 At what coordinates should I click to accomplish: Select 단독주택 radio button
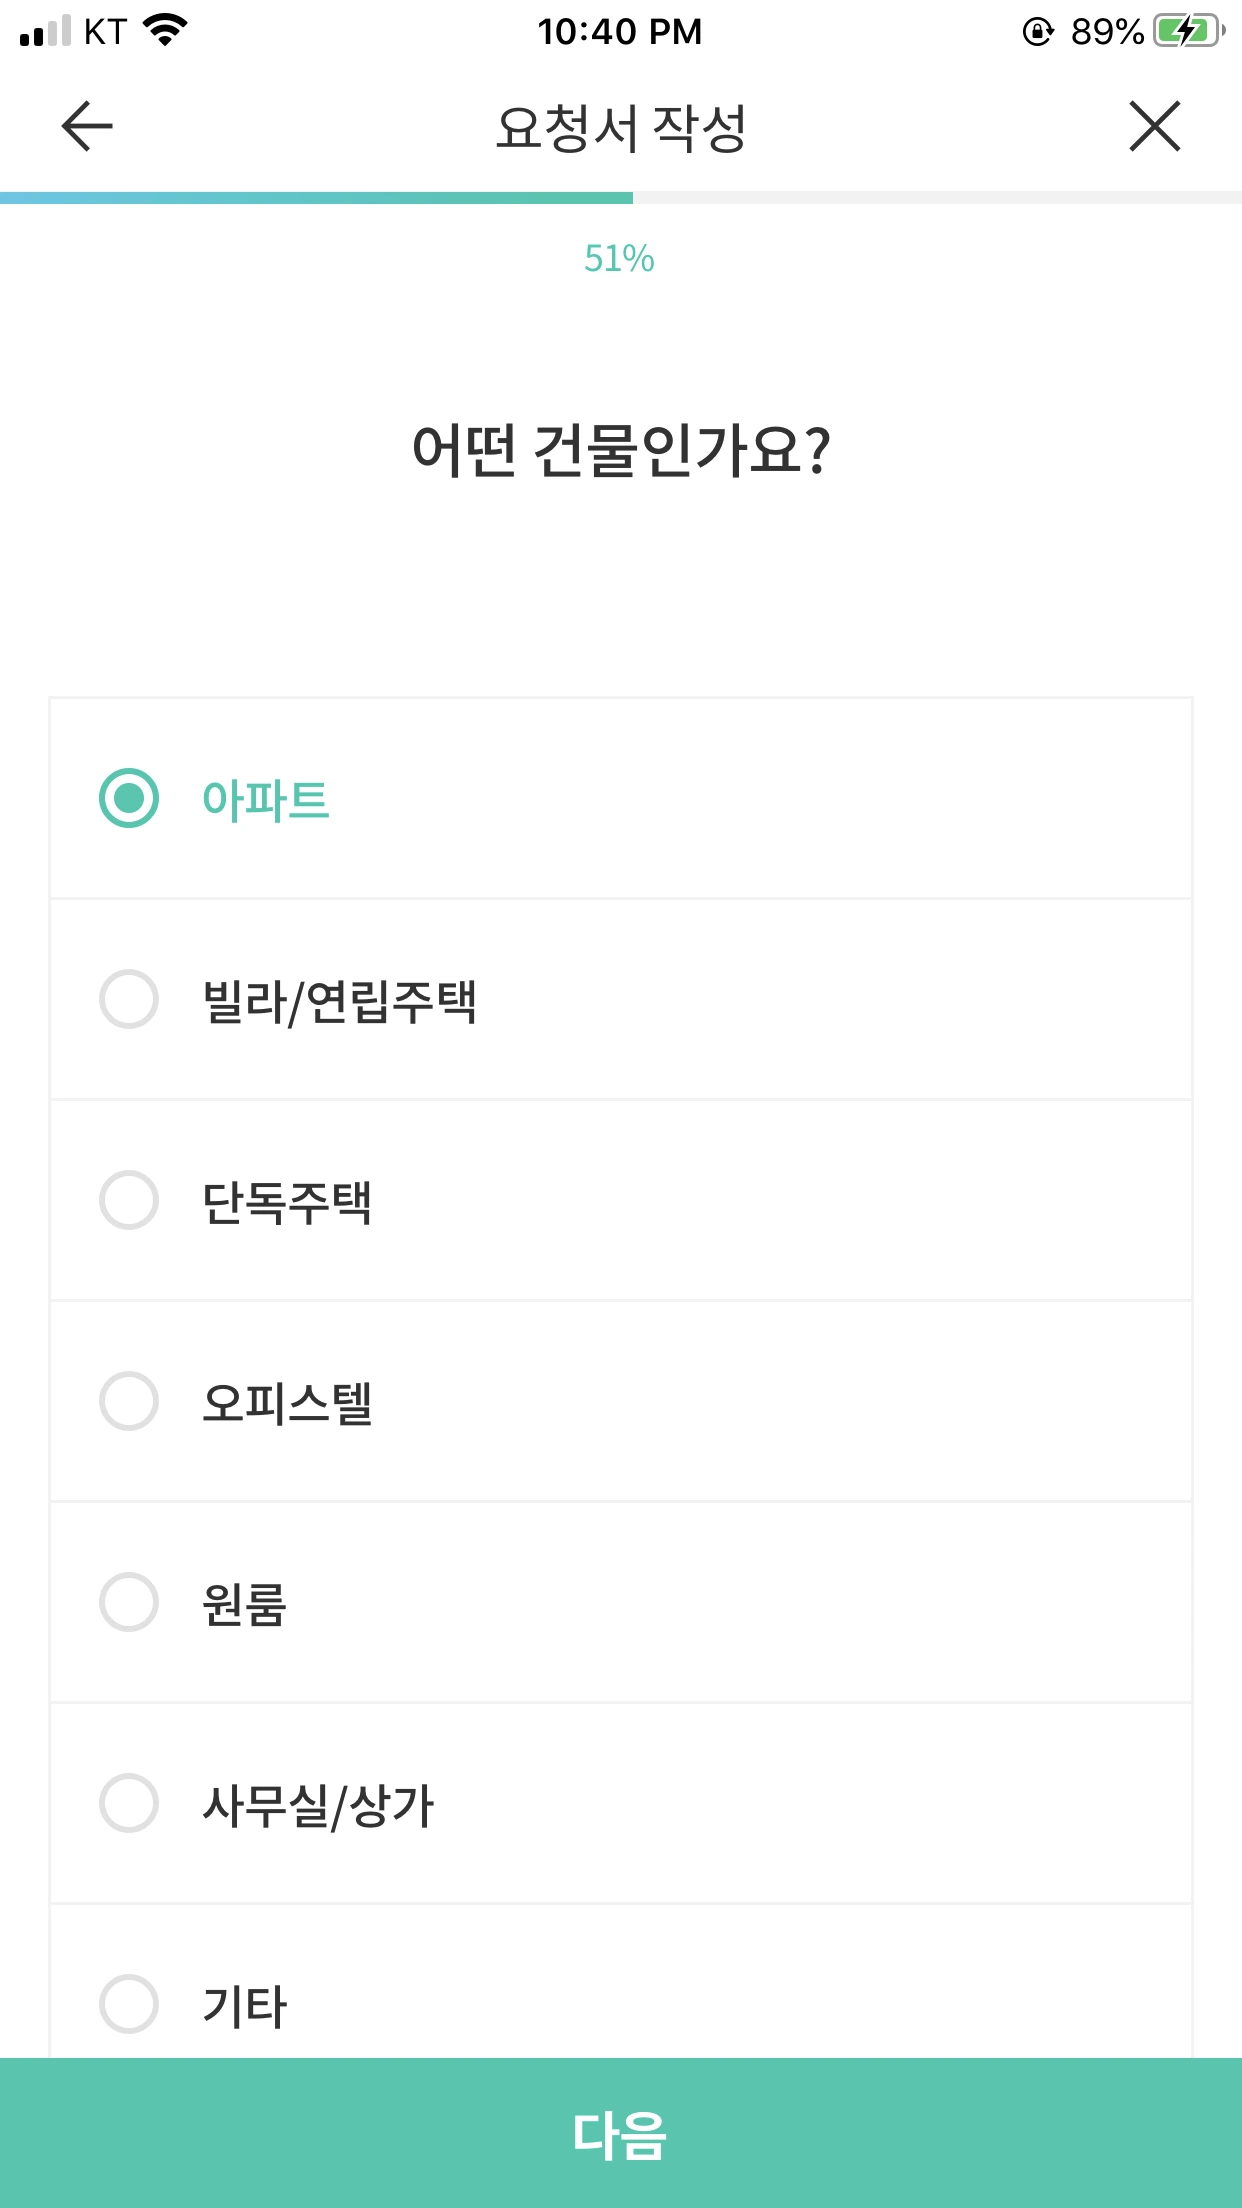129,1200
